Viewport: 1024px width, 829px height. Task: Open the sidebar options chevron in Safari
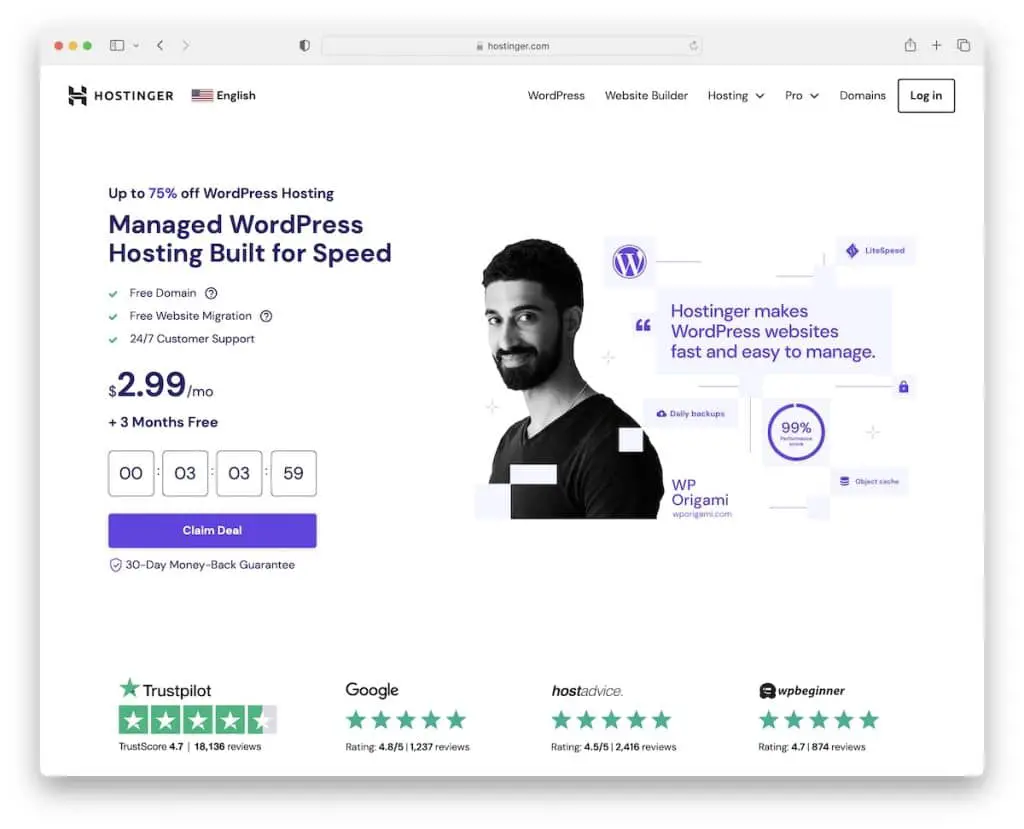click(136, 46)
